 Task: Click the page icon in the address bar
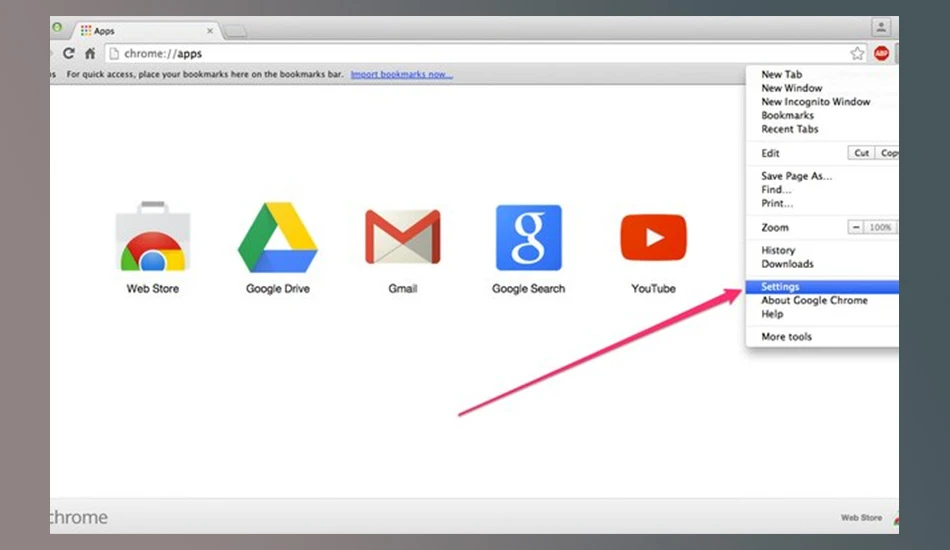point(114,53)
